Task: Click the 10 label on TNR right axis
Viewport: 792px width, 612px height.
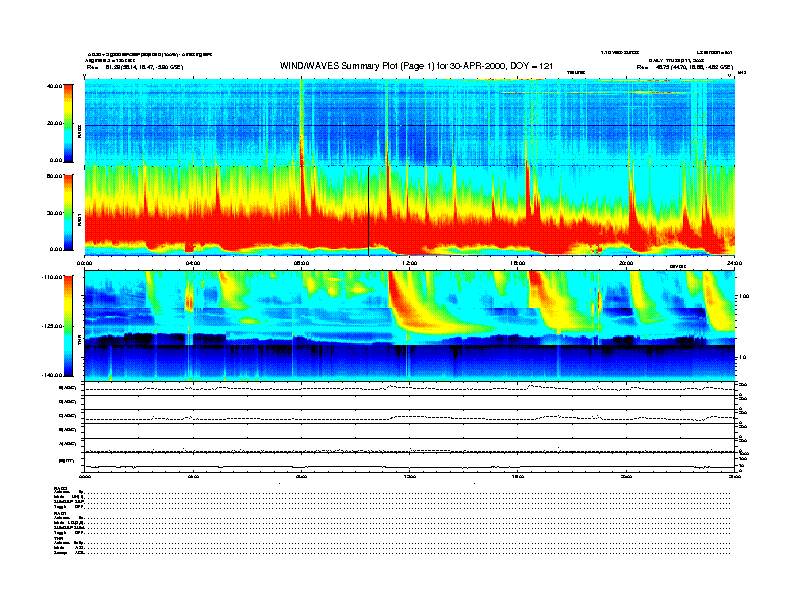Action: click(x=742, y=357)
